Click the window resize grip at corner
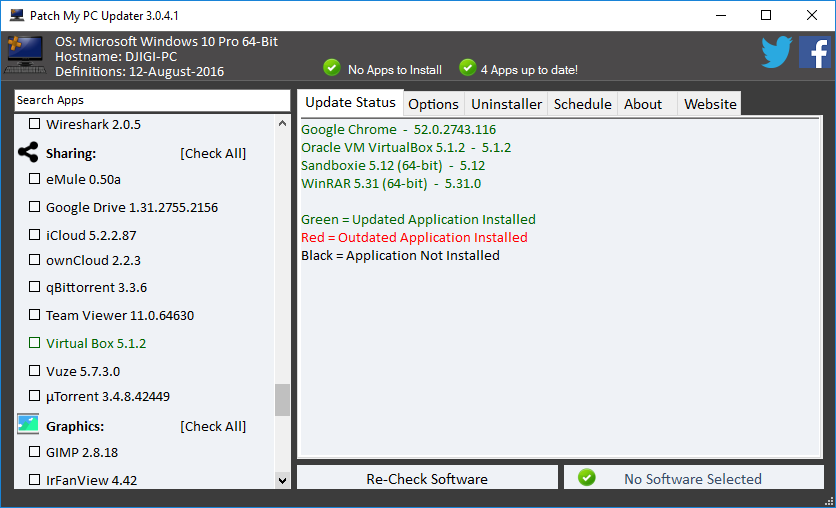 coord(829,501)
